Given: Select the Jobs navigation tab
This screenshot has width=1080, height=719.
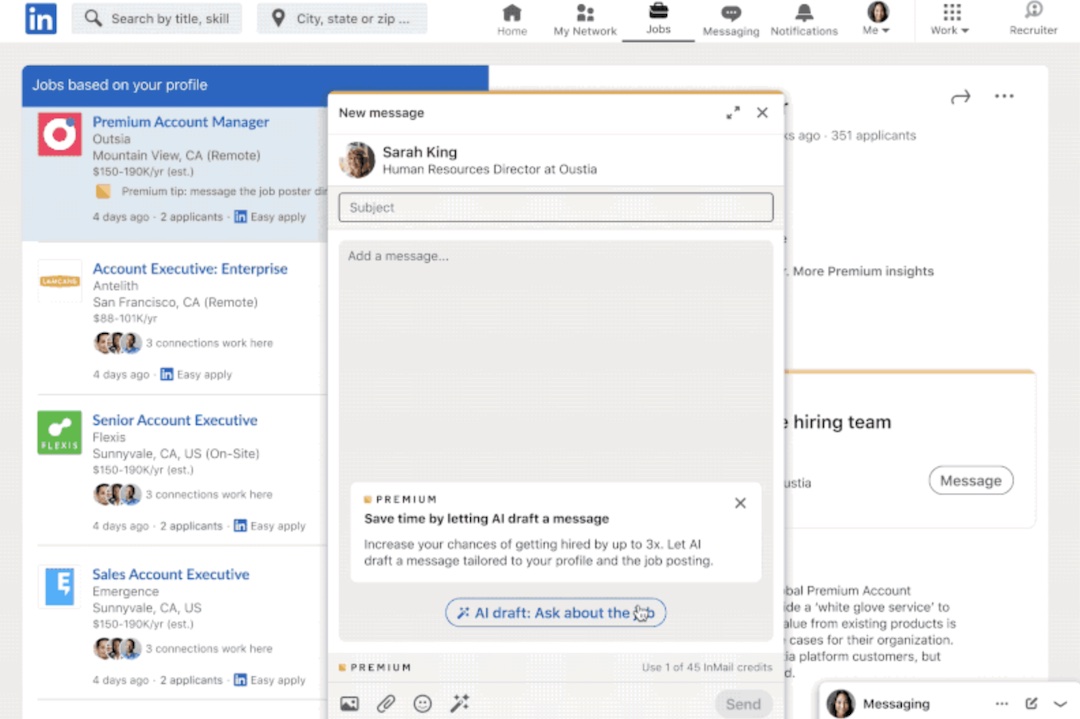Looking at the screenshot, I should point(658,19).
